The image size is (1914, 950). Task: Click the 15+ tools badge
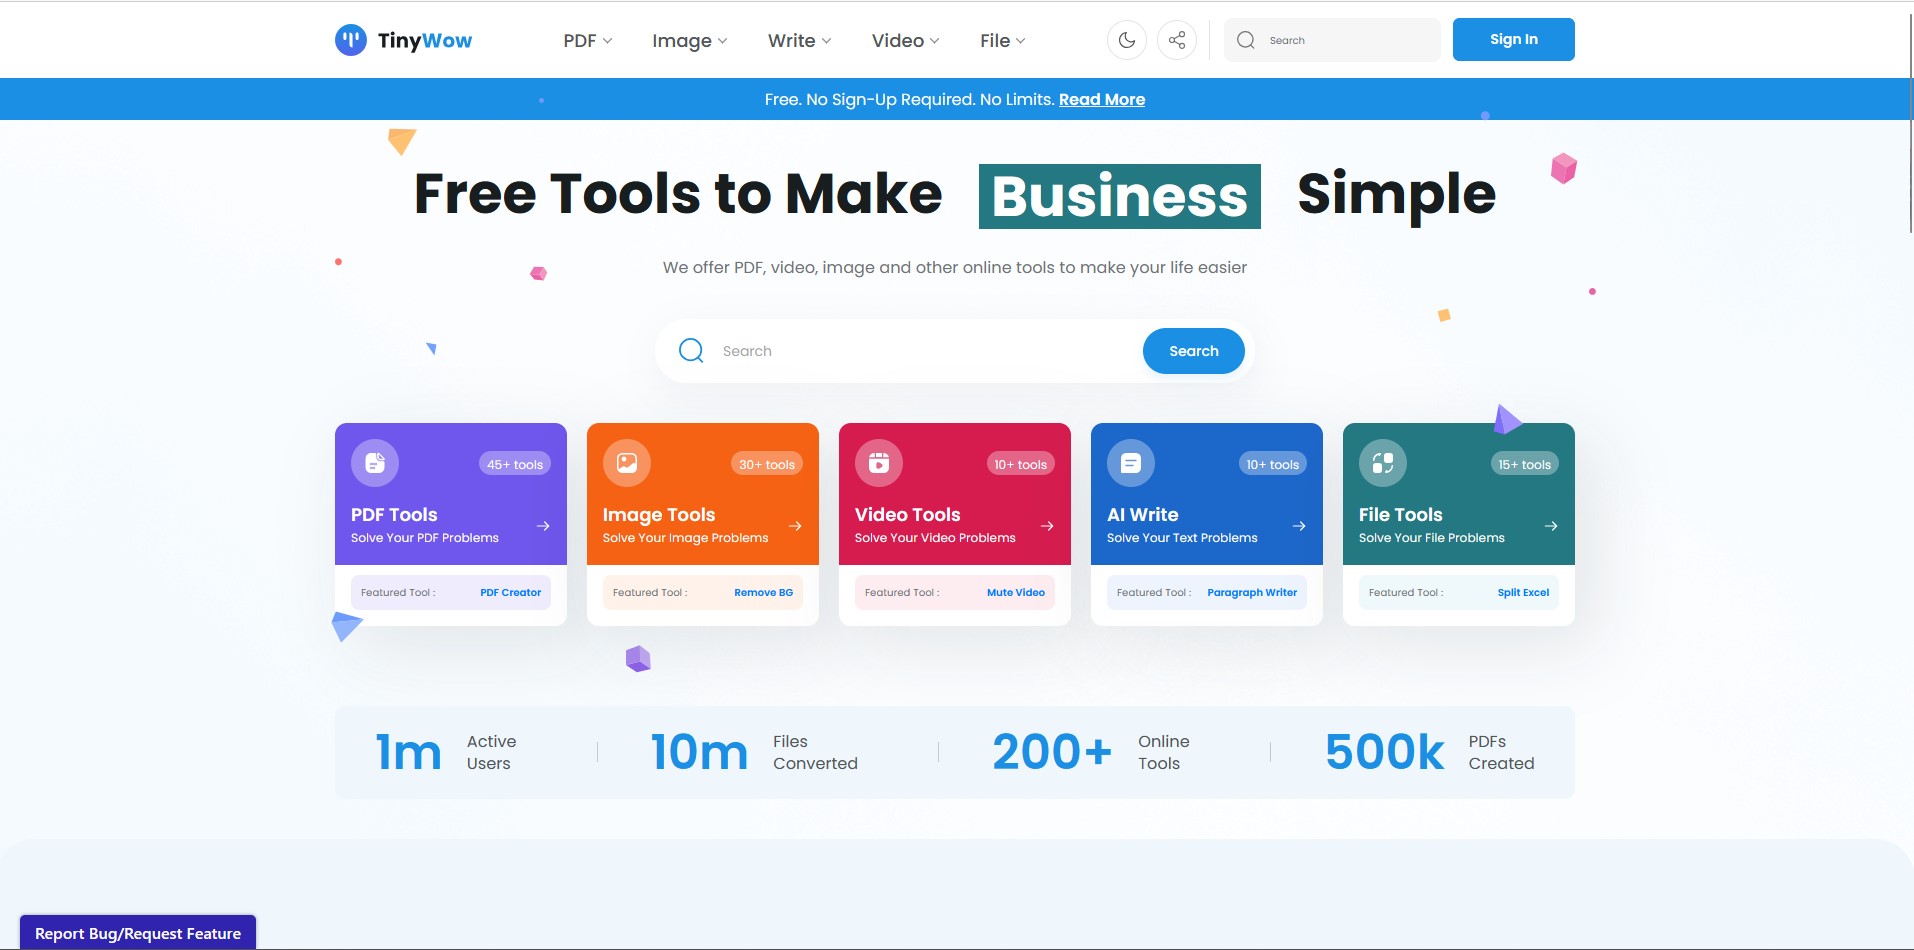1524,464
